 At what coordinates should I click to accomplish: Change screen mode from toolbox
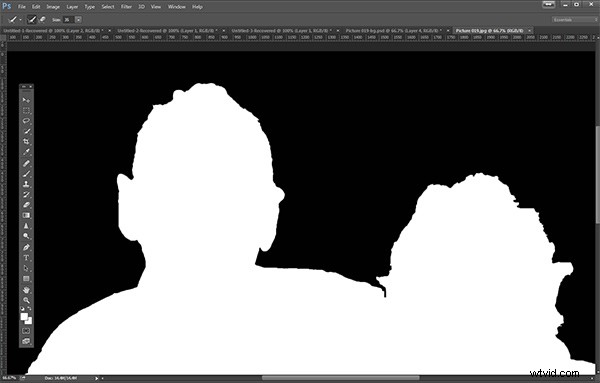(26, 341)
